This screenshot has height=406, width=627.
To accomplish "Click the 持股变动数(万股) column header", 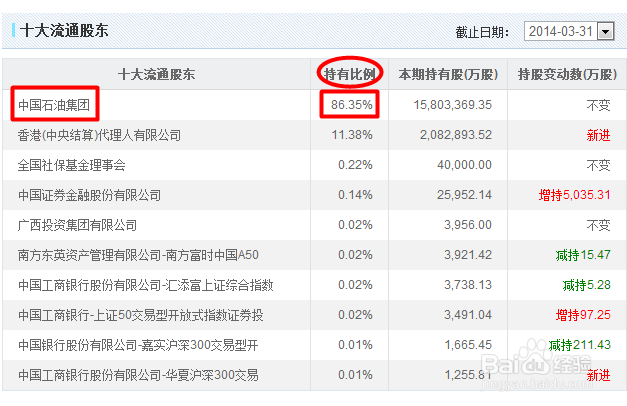I will [x=567, y=74].
